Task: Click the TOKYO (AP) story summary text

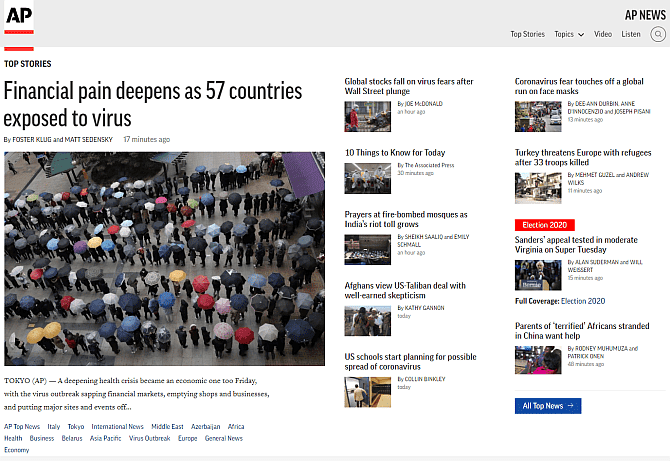Action: click(137, 394)
